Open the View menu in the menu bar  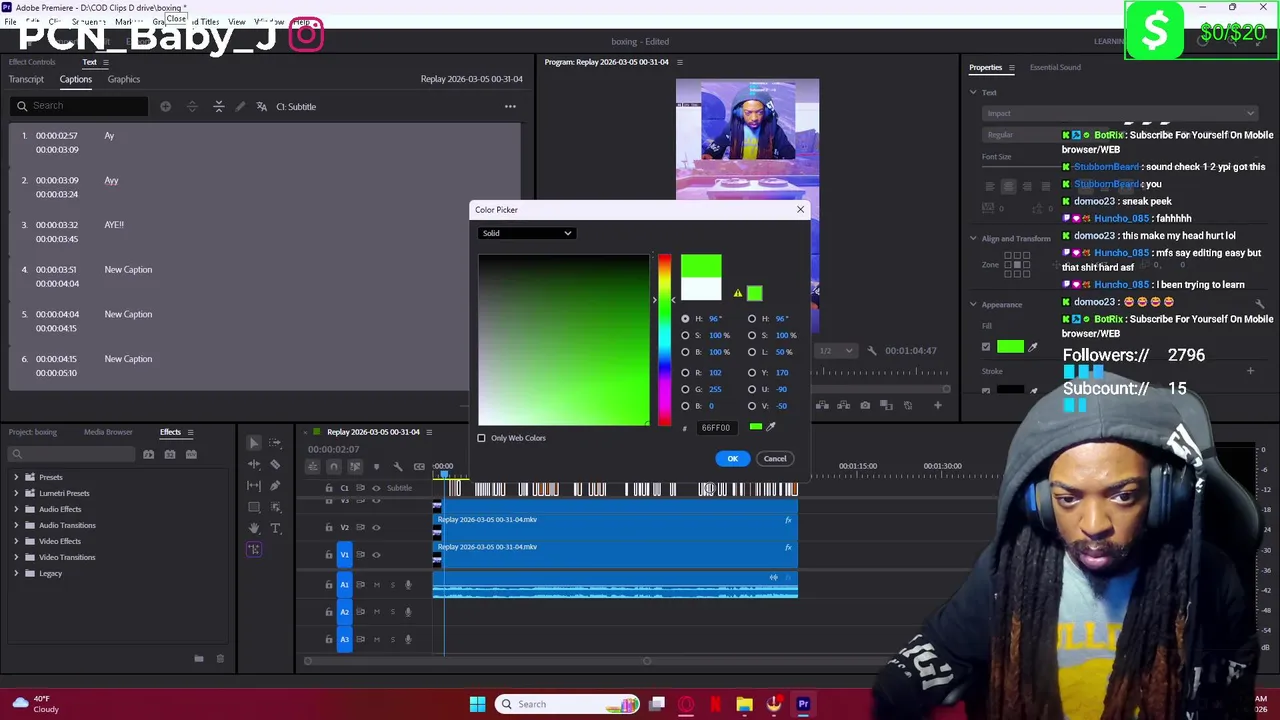coord(236,22)
